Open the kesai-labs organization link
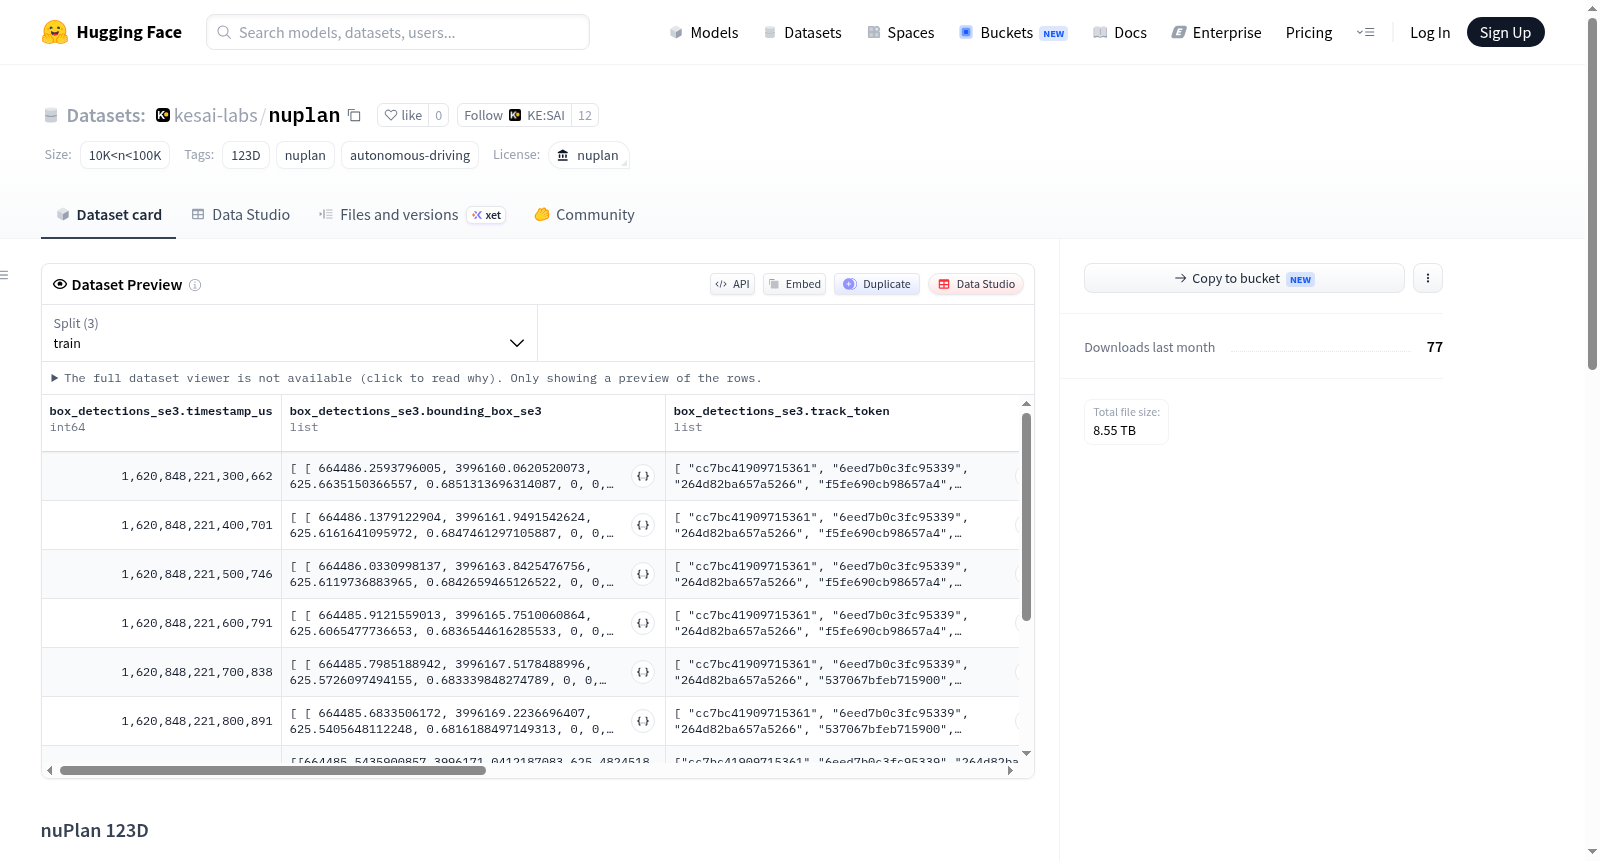This screenshot has height=861, width=1600. click(216, 115)
